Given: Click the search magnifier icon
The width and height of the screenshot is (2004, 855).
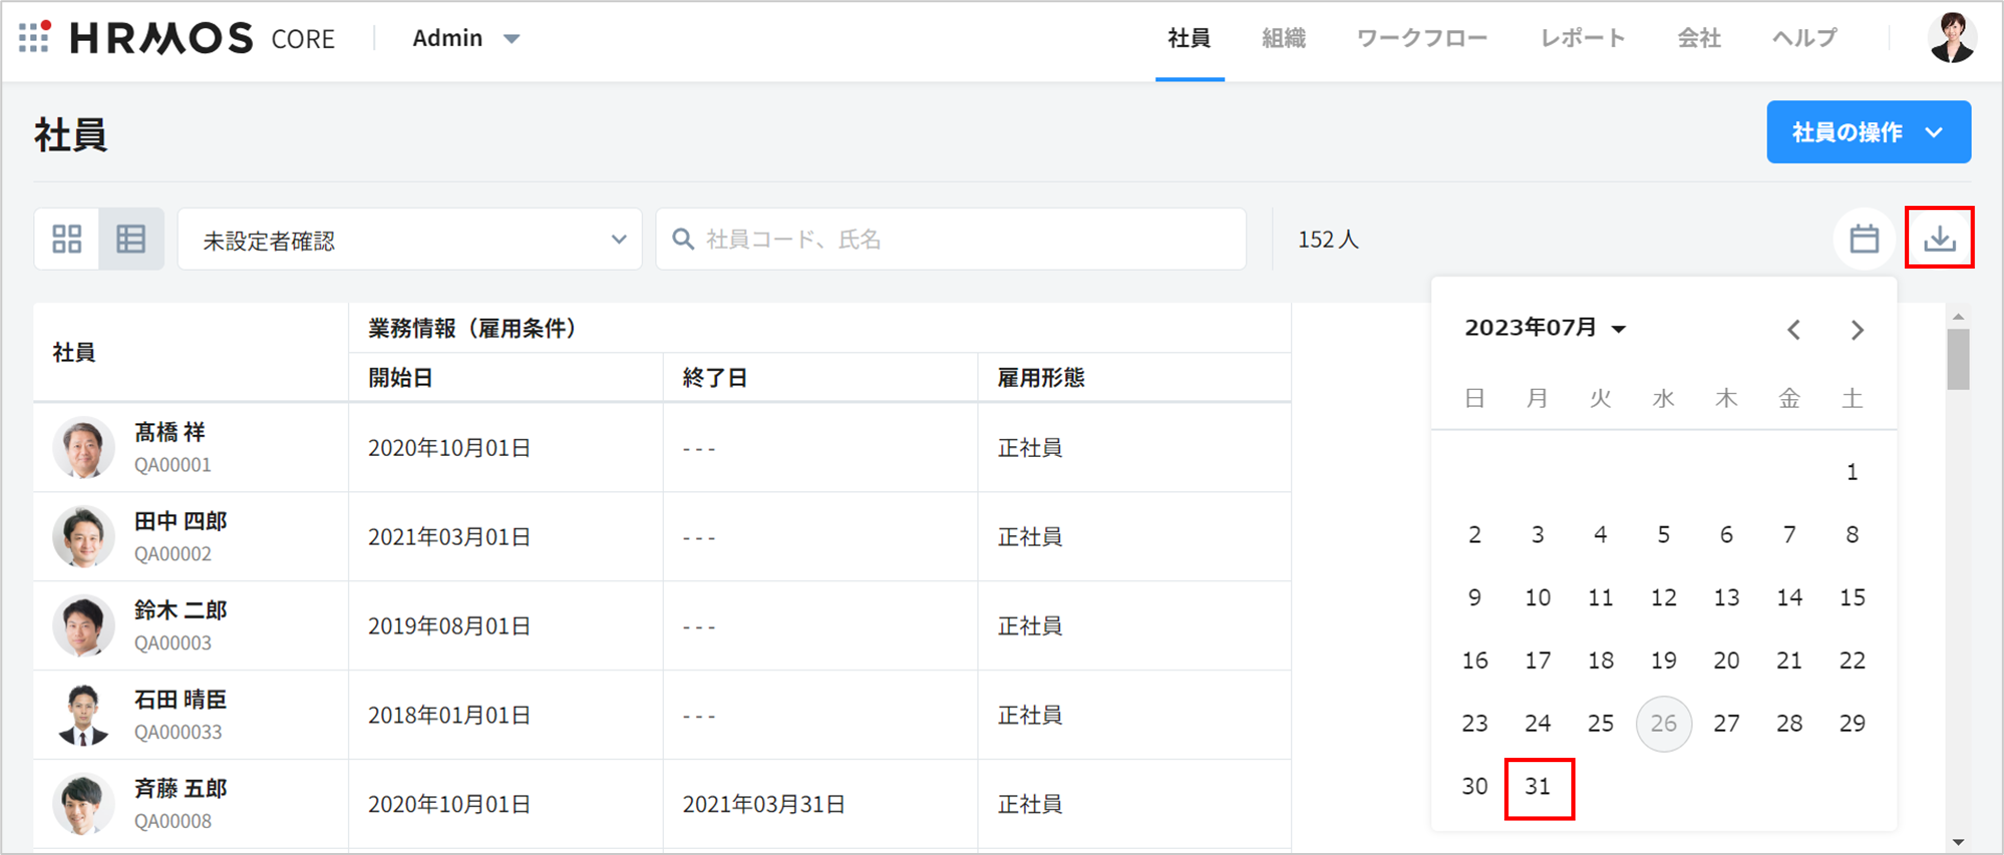Looking at the screenshot, I should coord(683,239).
